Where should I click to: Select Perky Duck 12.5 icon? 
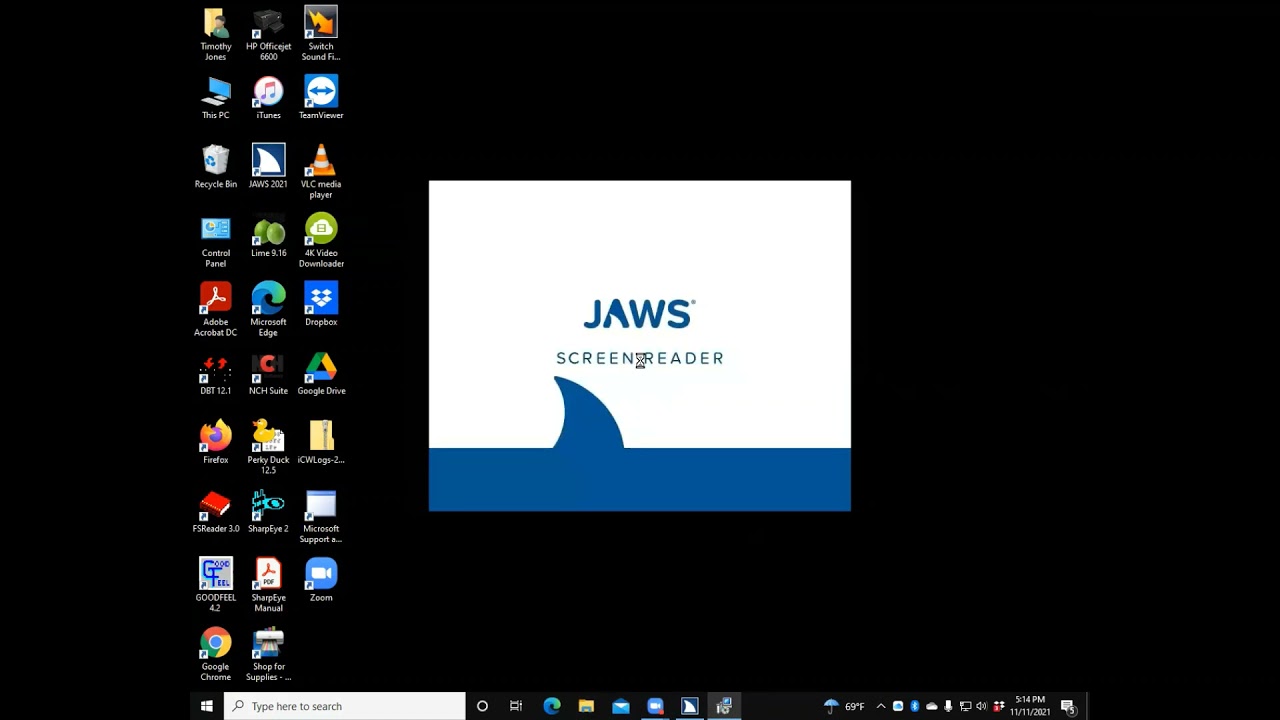[268, 448]
